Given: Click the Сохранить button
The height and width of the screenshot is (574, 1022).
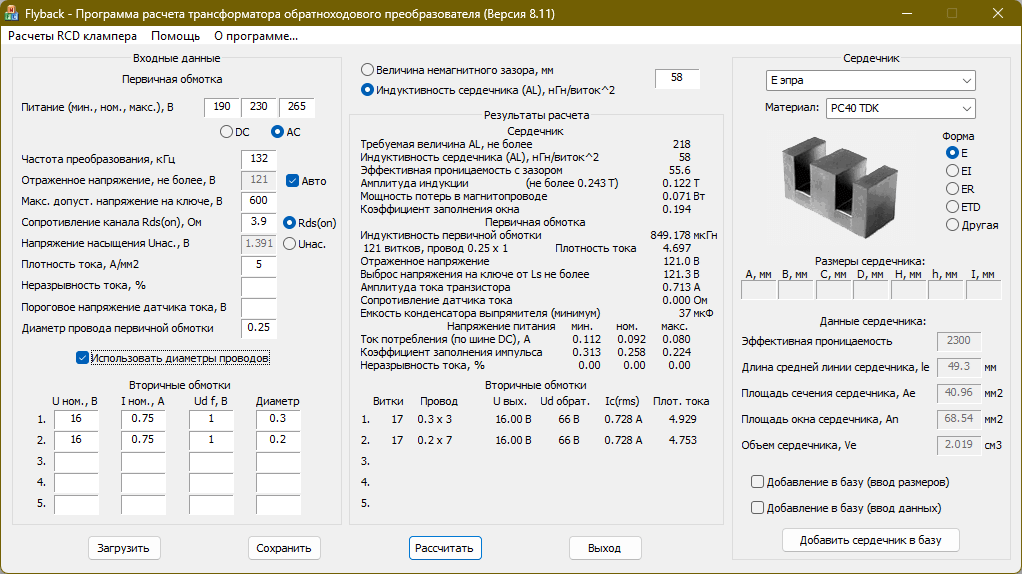Looking at the screenshot, I should [284, 548].
